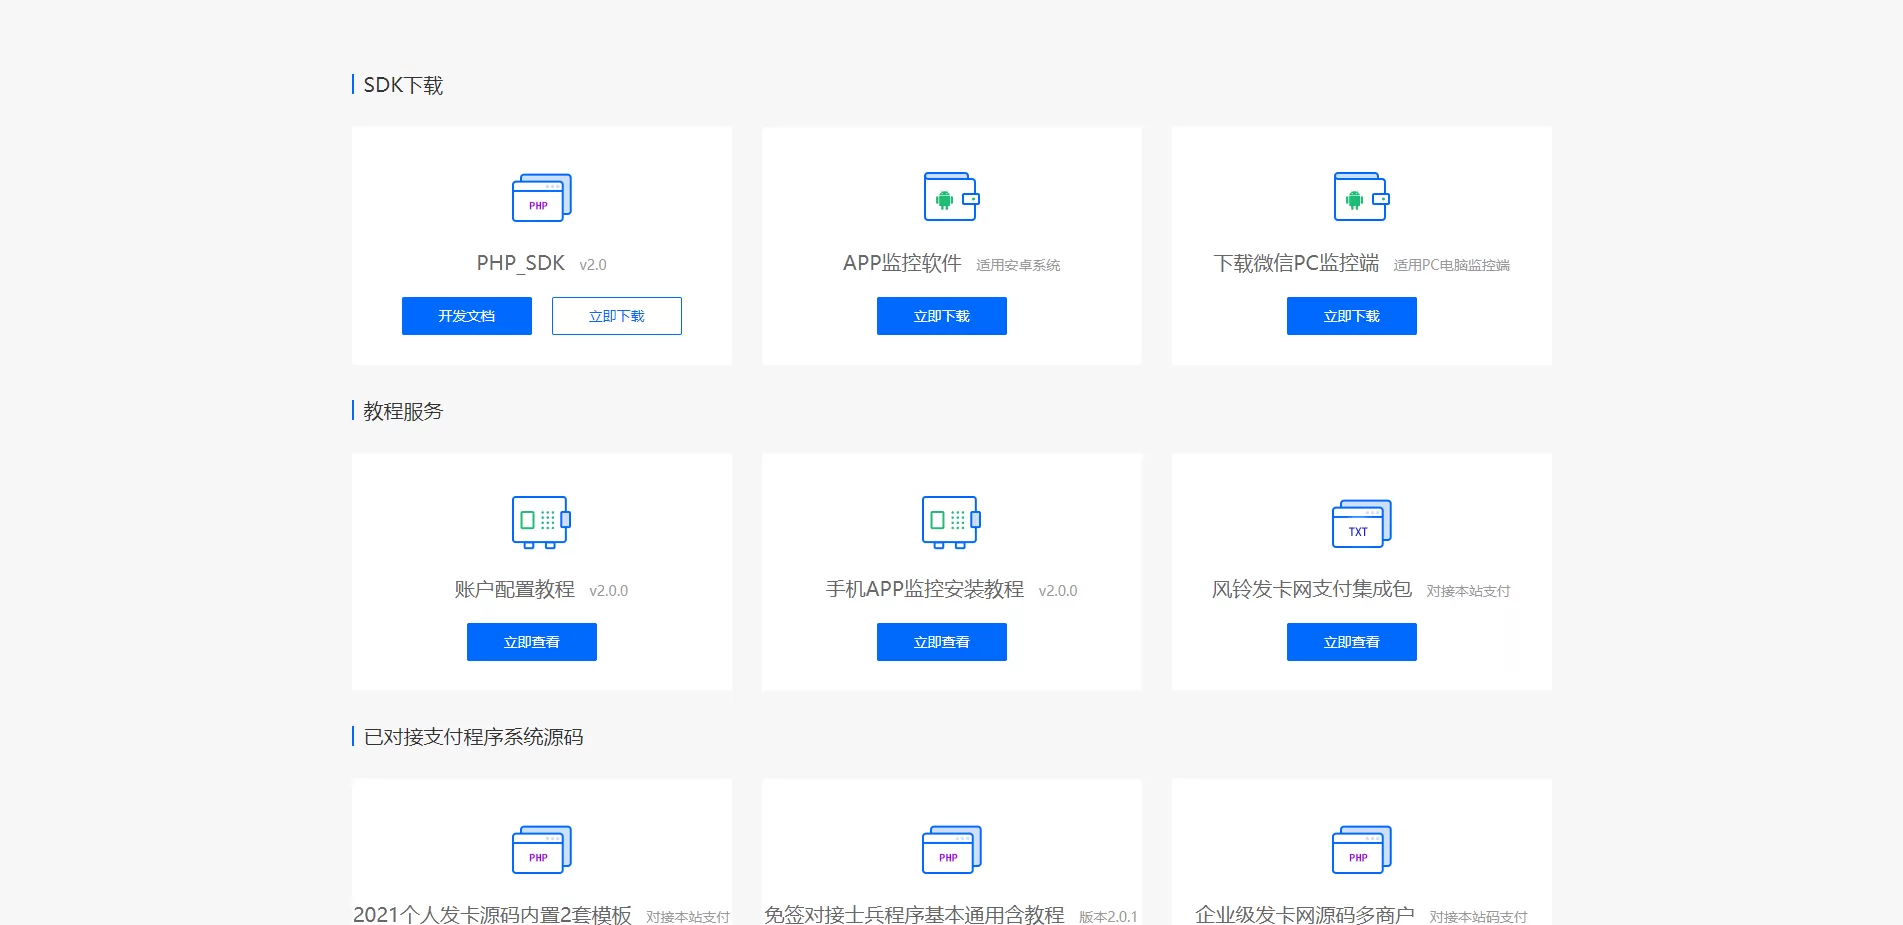Click PHP icon above 免签对接士兵程序

[951, 850]
